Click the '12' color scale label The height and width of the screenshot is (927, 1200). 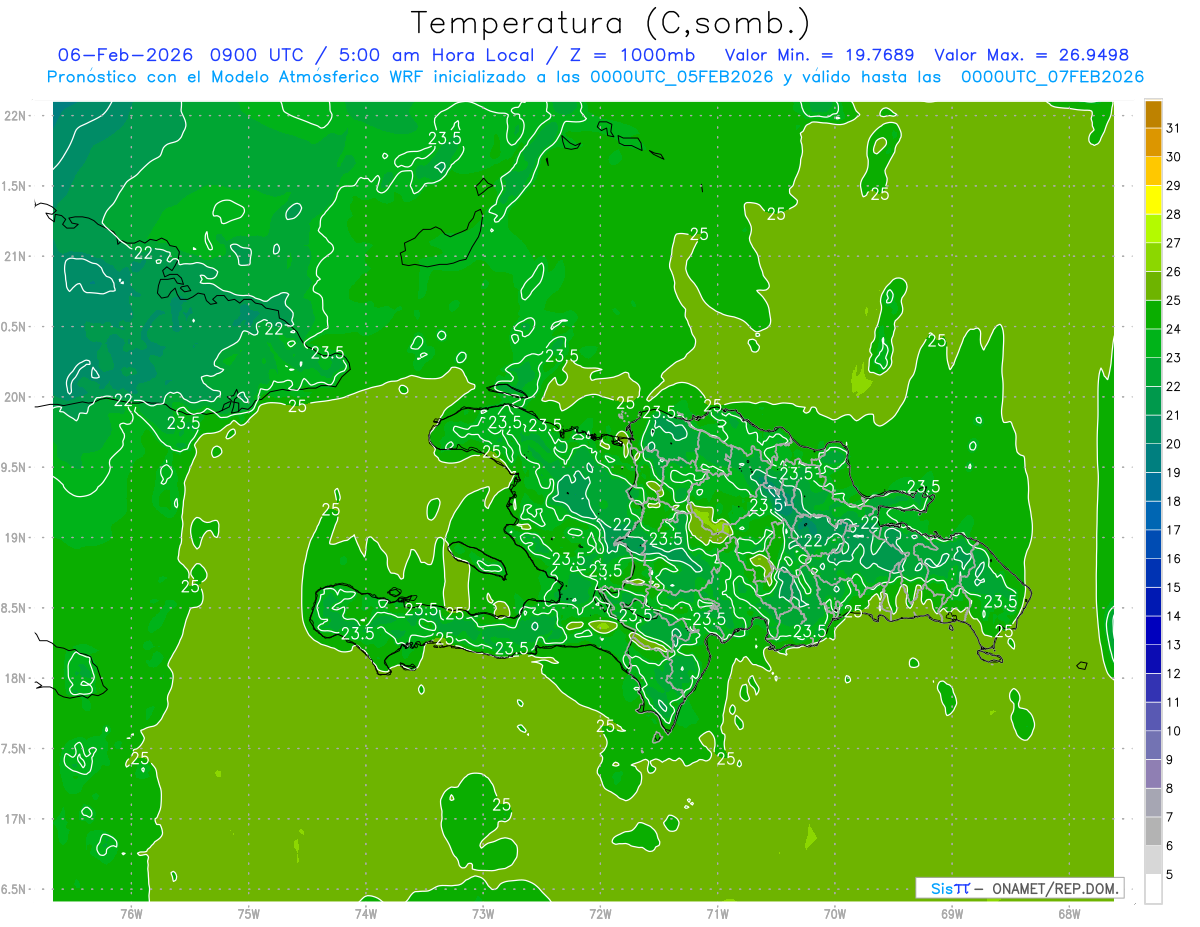[x=1174, y=674]
